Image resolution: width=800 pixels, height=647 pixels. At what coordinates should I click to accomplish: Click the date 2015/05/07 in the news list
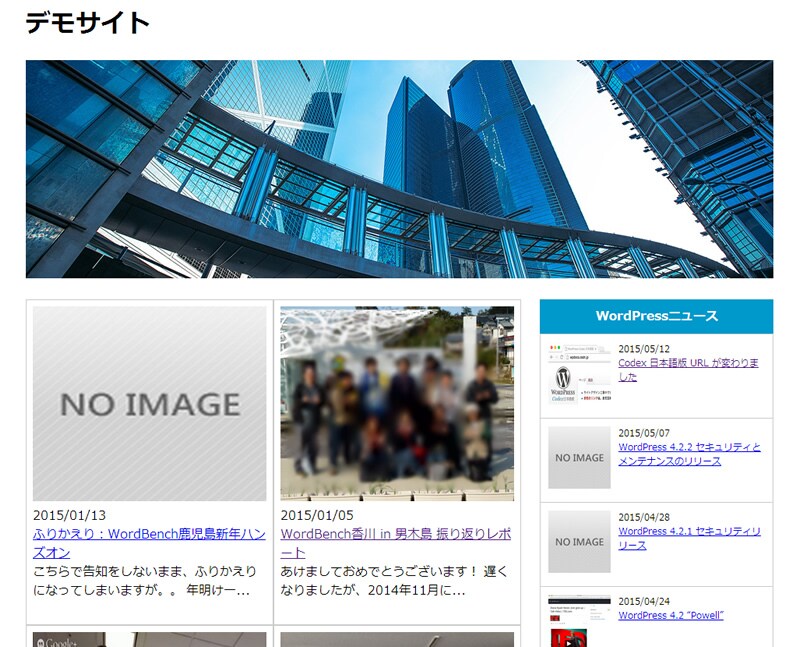[644, 433]
